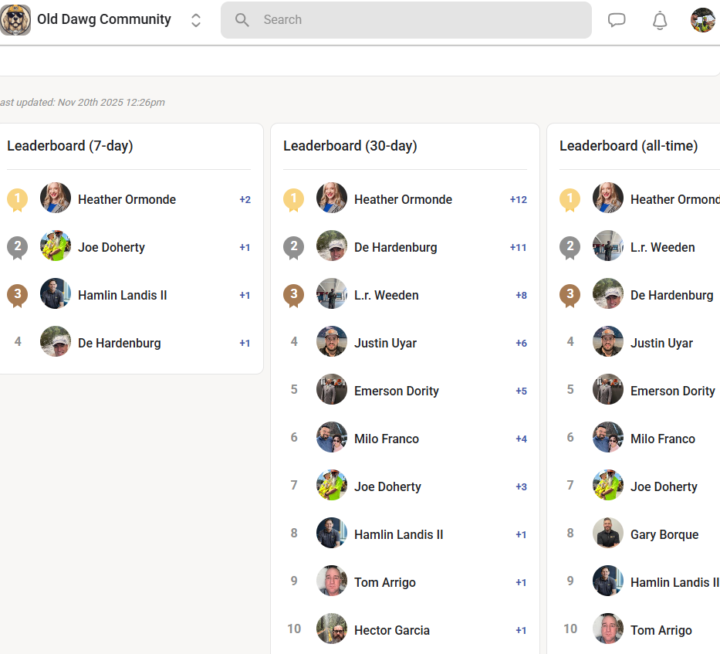The image size is (720, 654).
Task: Open Joe Doherty's profile in 7-day leaderboard
Action: point(111,247)
